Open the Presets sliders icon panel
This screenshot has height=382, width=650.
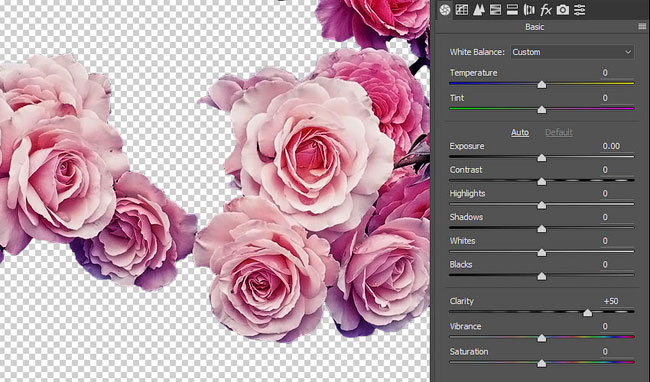point(580,10)
